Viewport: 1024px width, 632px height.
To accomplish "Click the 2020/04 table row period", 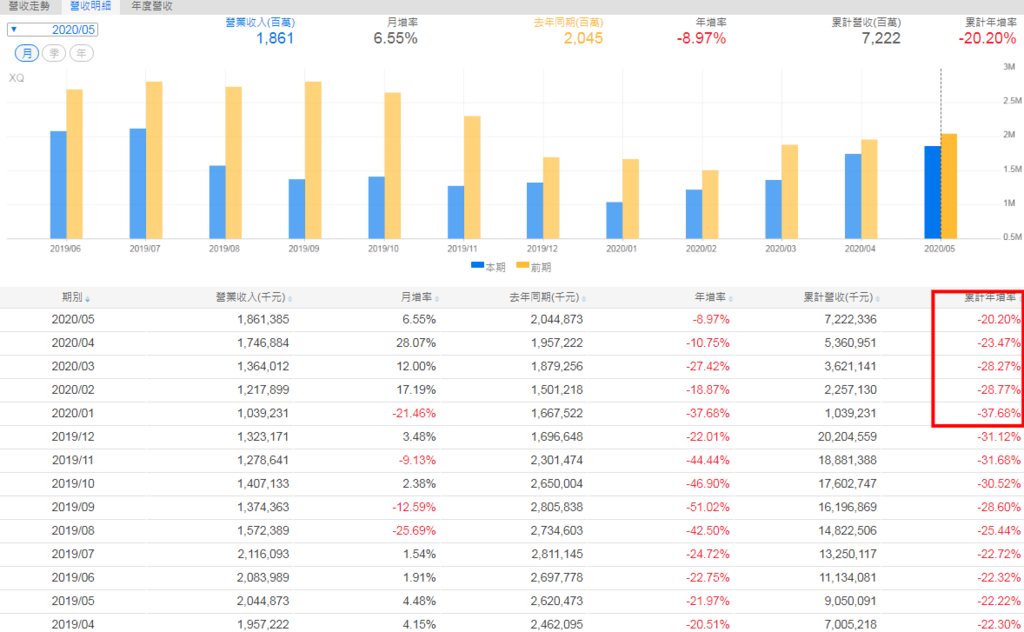I will click(73, 343).
